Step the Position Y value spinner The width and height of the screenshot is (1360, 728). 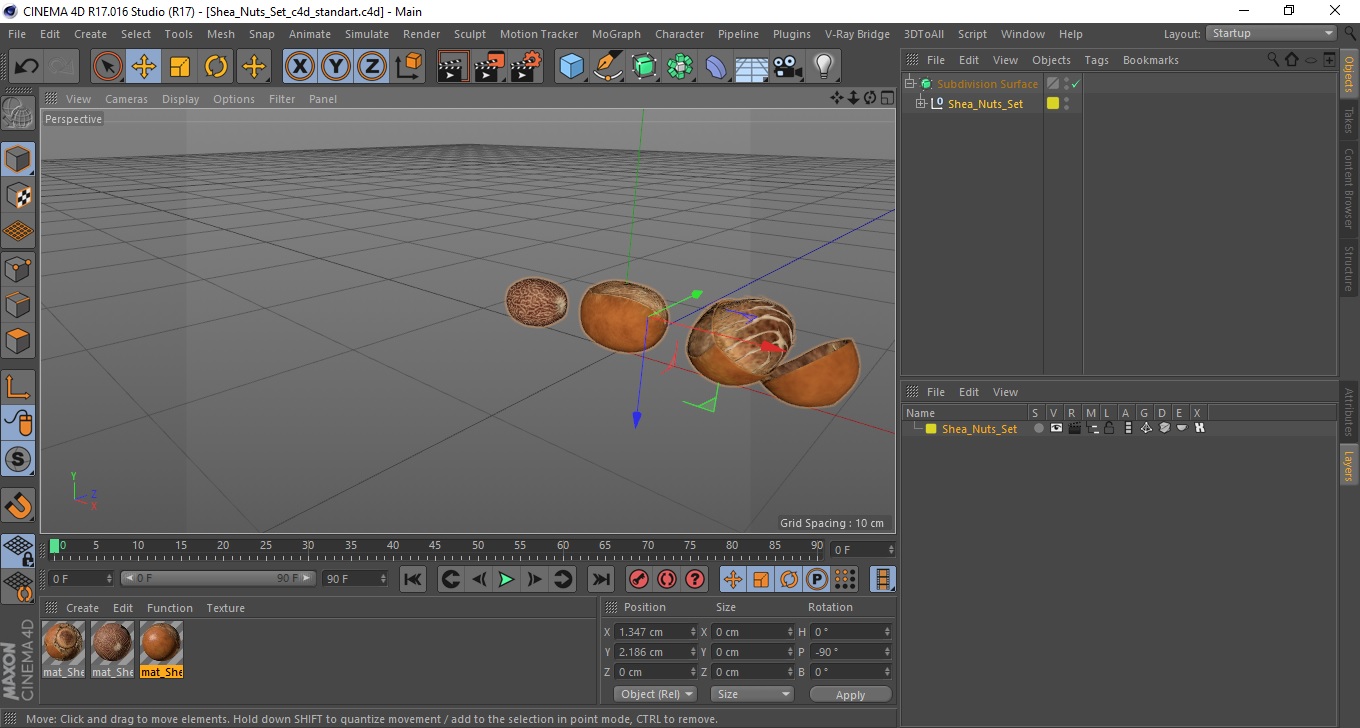[693, 652]
